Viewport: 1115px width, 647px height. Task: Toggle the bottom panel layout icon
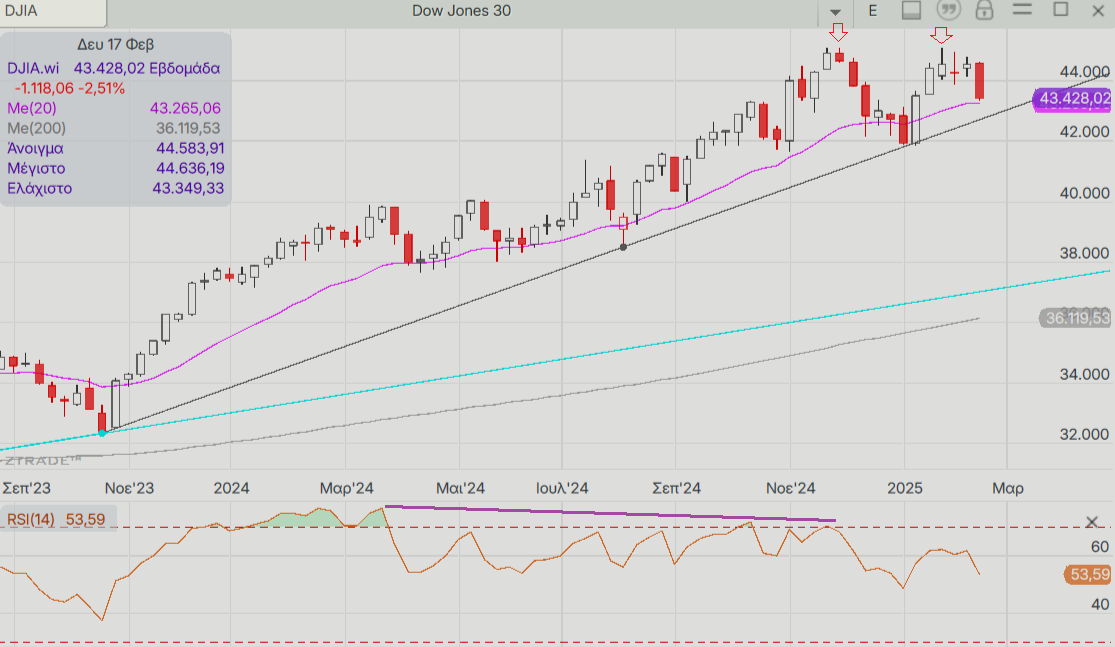(912, 10)
